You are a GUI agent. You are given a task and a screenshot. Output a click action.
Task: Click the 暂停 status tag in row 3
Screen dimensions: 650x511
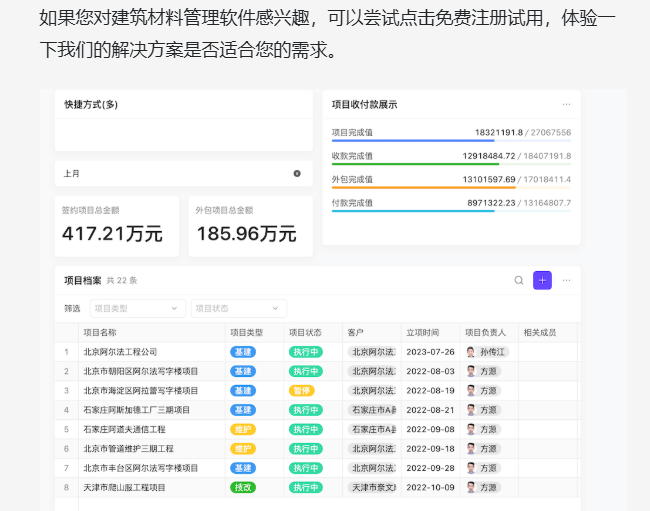[x=301, y=391]
